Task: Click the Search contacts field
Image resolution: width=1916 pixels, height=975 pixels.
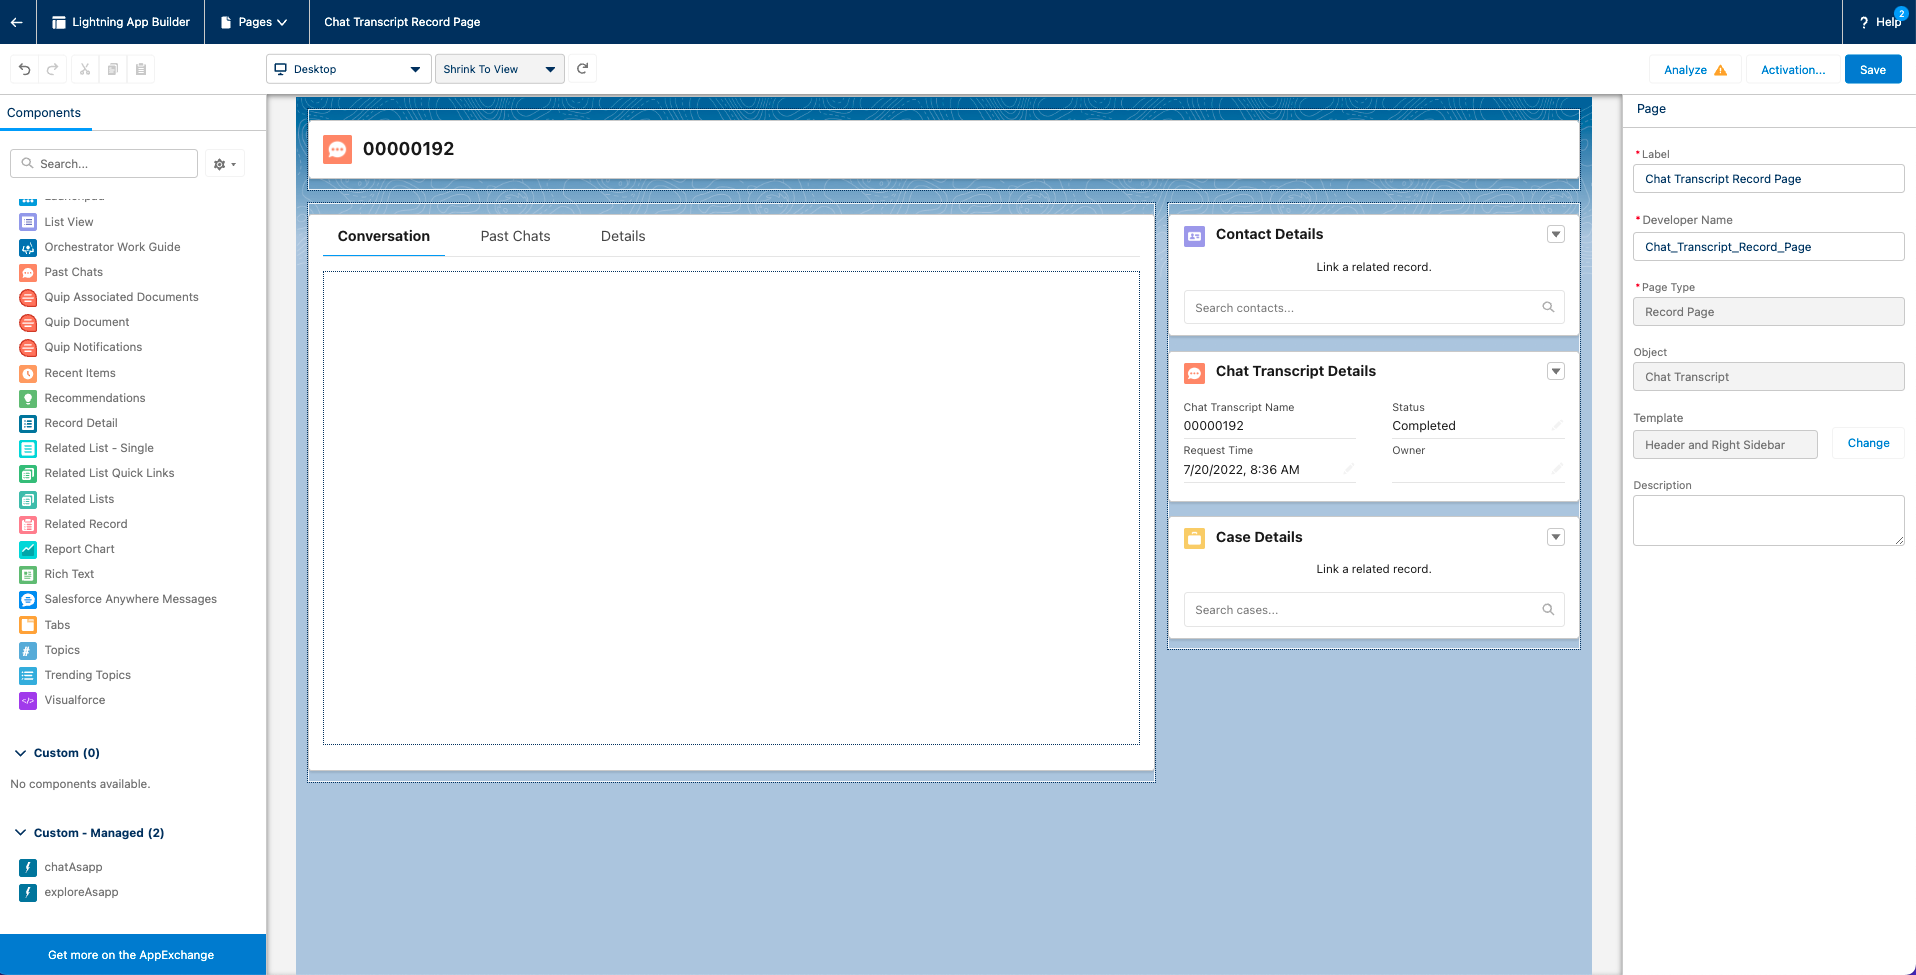Action: tap(1374, 308)
